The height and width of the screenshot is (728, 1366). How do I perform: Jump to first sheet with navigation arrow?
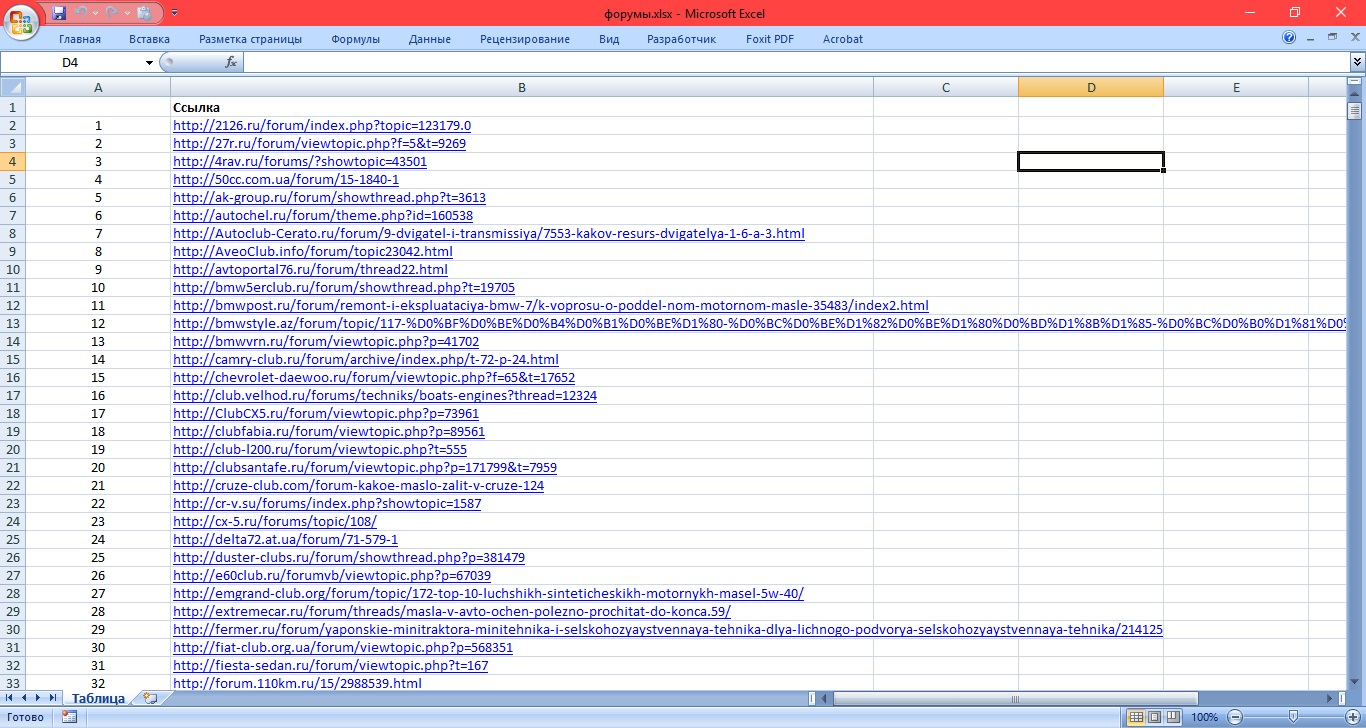11,698
